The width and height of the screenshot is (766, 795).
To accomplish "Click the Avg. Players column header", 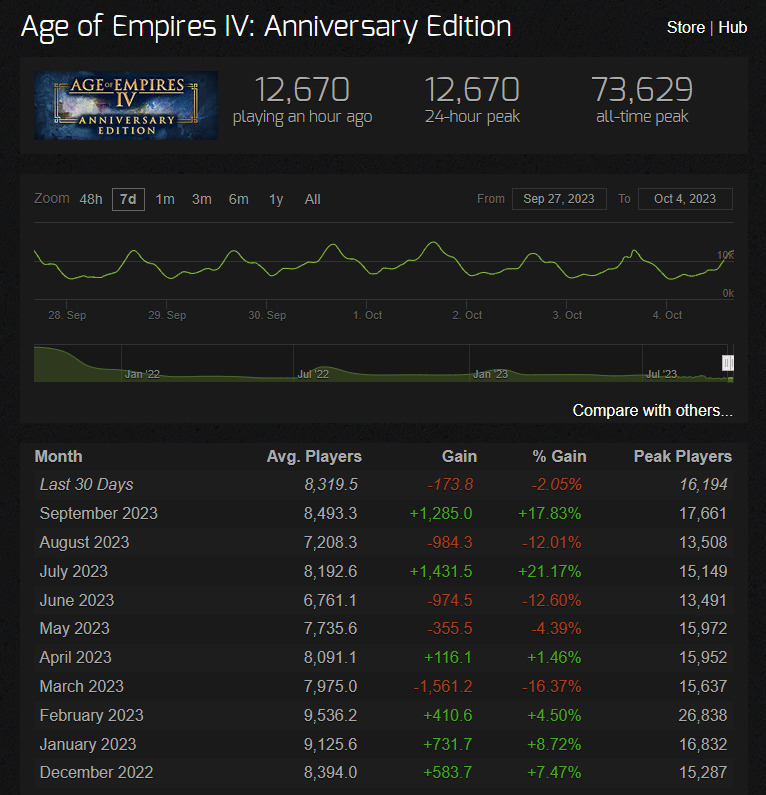I will tap(314, 456).
